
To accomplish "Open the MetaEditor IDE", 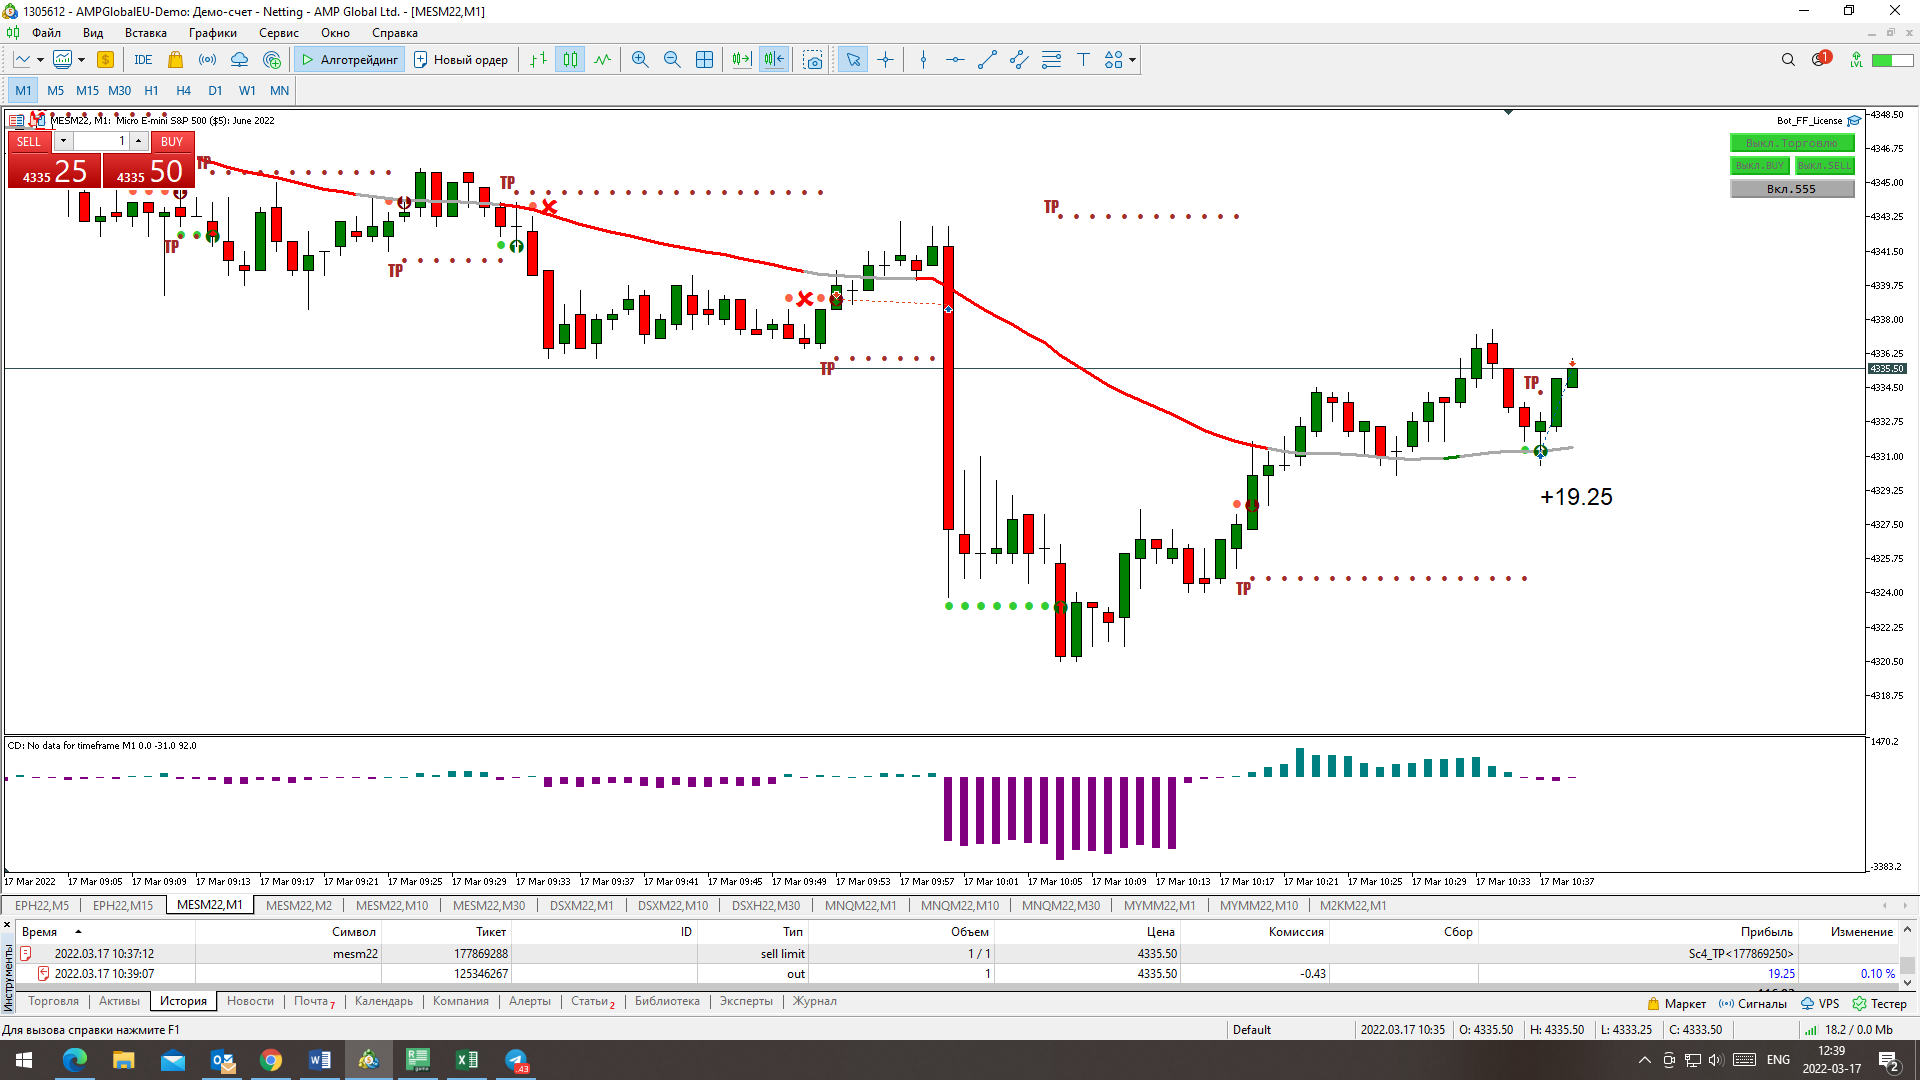I will 143,60.
